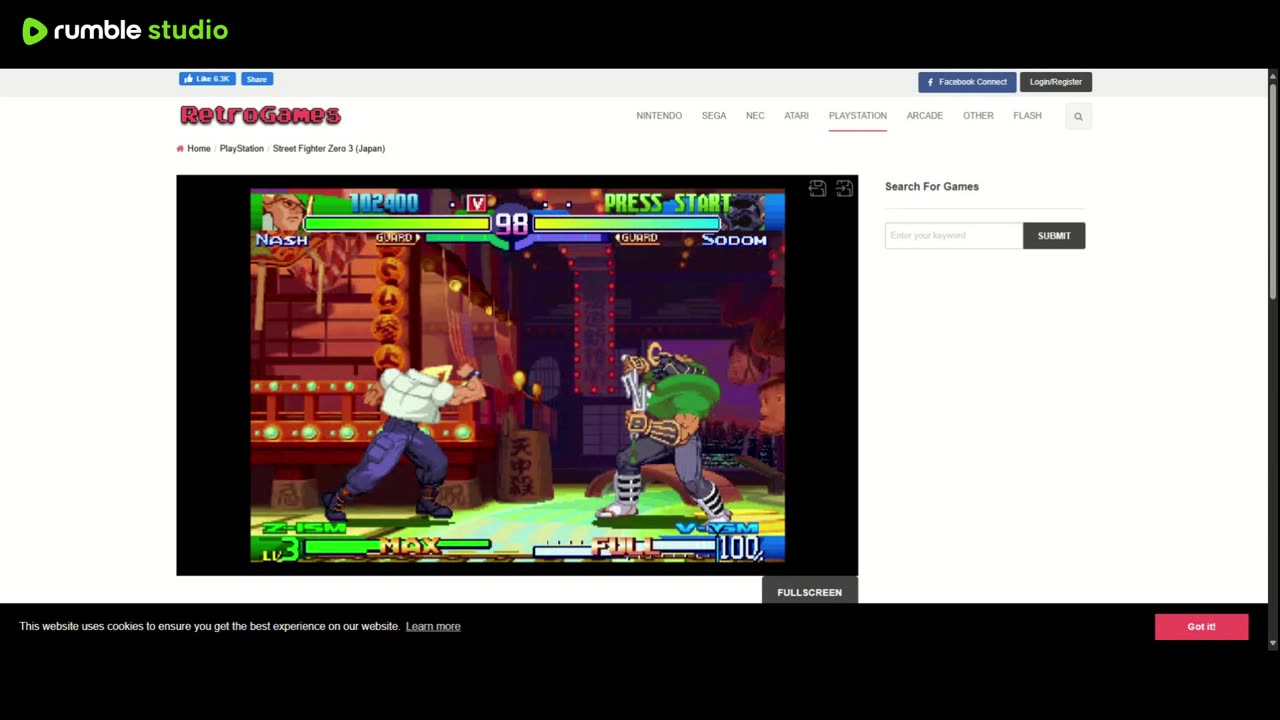Open the Nintendo menu
Viewport: 1280px width, 720px height.
659,116
